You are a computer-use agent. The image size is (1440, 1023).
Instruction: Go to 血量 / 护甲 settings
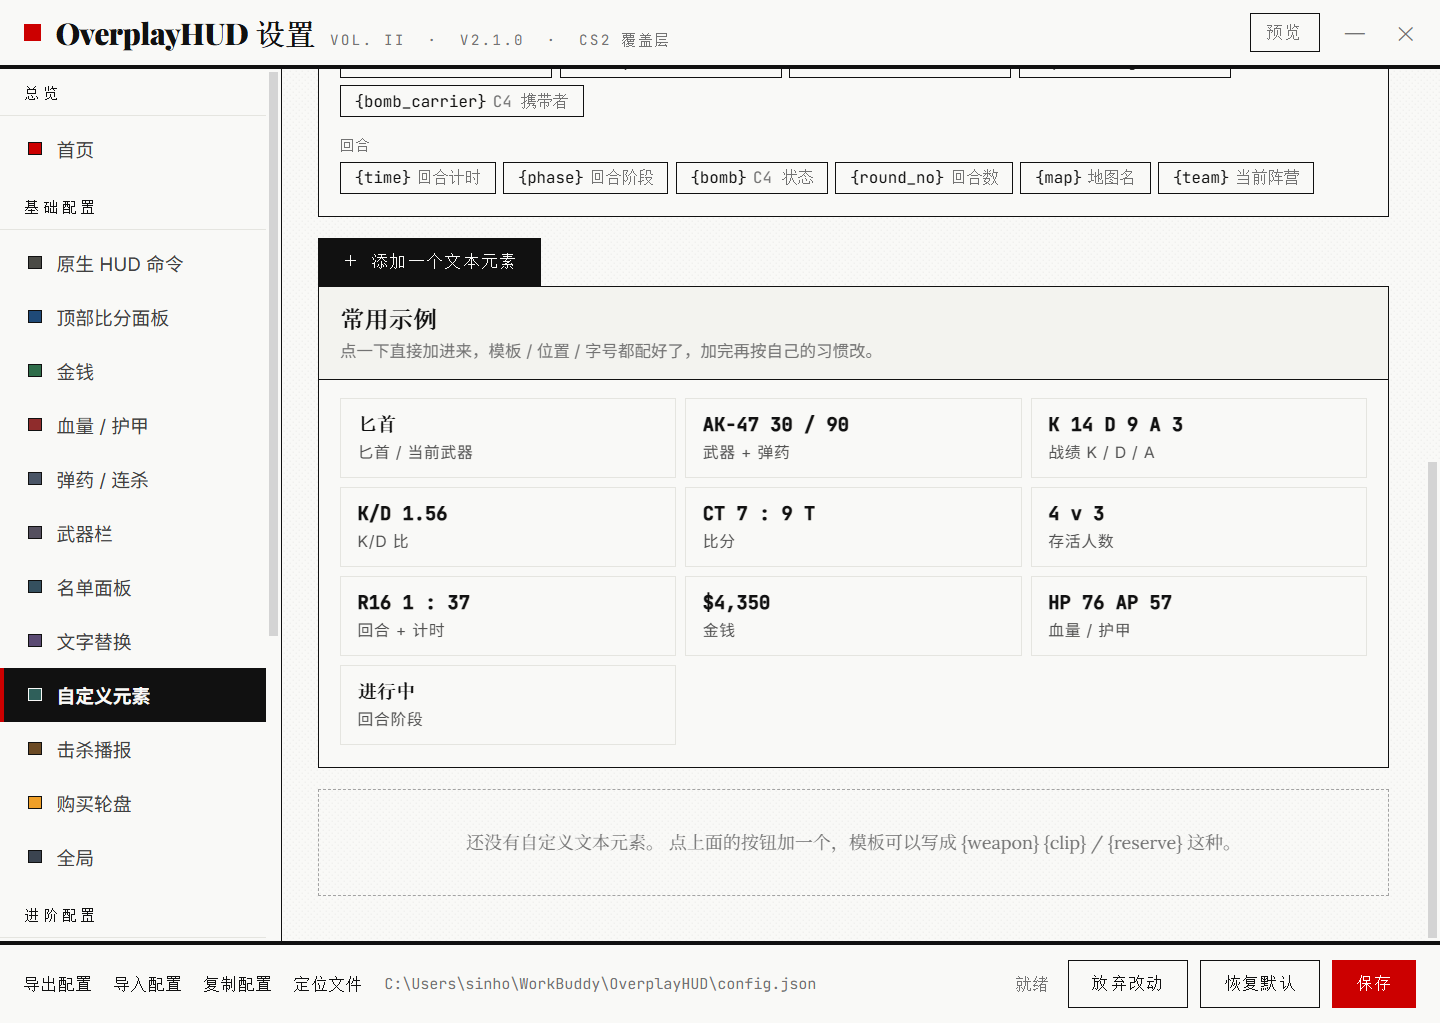(133, 425)
